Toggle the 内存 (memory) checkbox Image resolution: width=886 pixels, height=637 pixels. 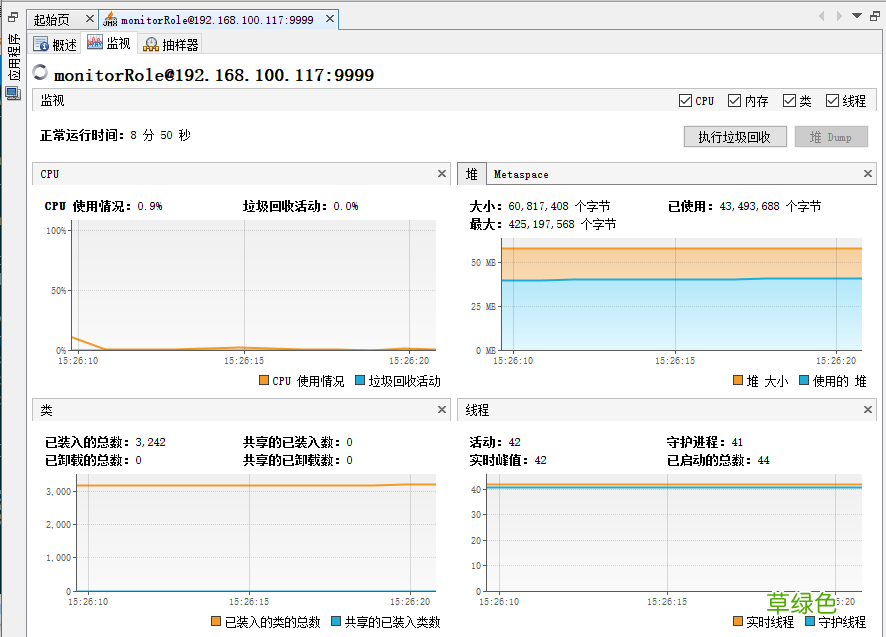click(735, 101)
